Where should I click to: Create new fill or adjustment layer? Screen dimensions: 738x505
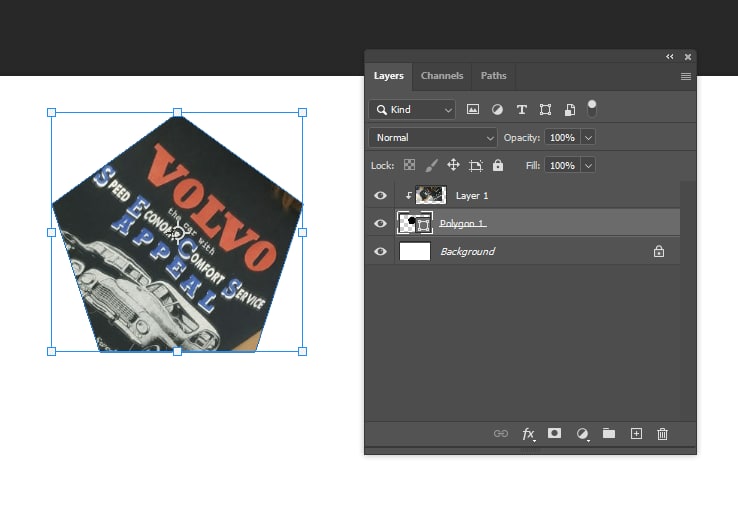click(582, 433)
